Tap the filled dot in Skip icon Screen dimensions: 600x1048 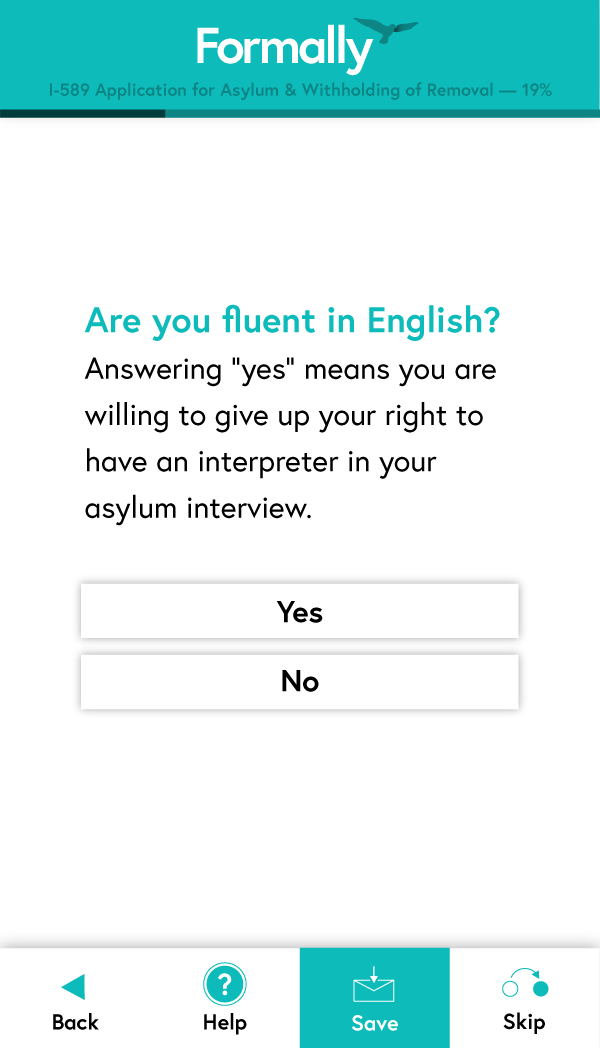coord(541,988)
